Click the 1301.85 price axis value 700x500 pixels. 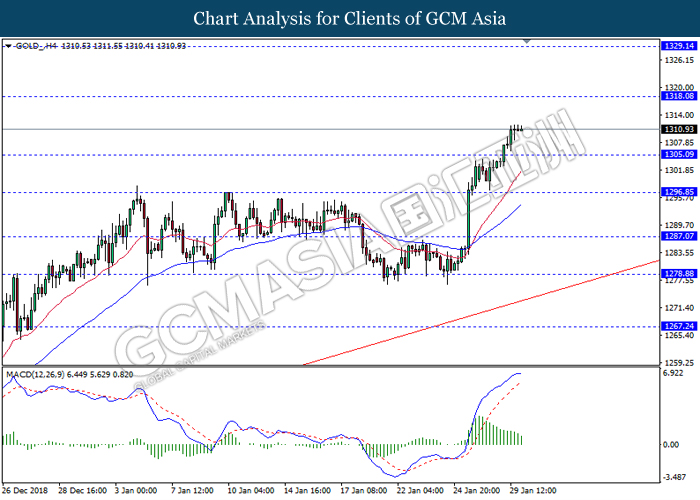[679, 170]
